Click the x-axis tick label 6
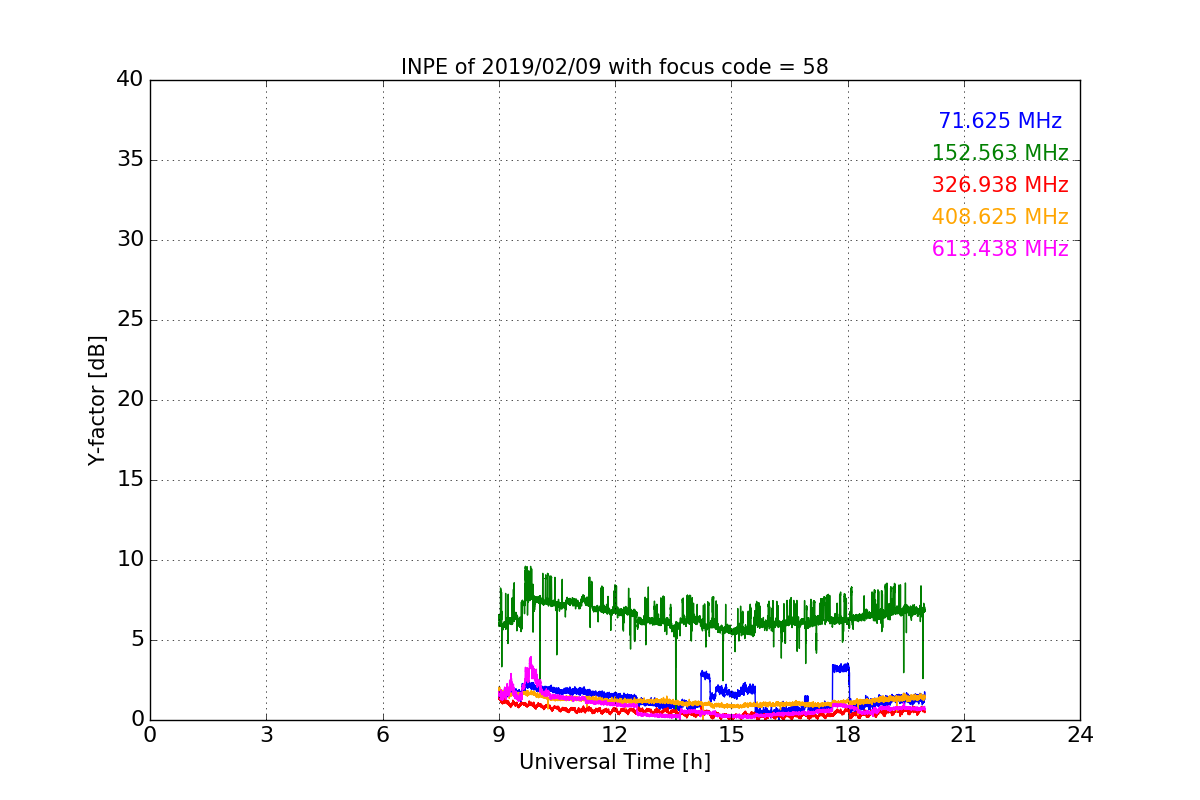 pos(383,734)
